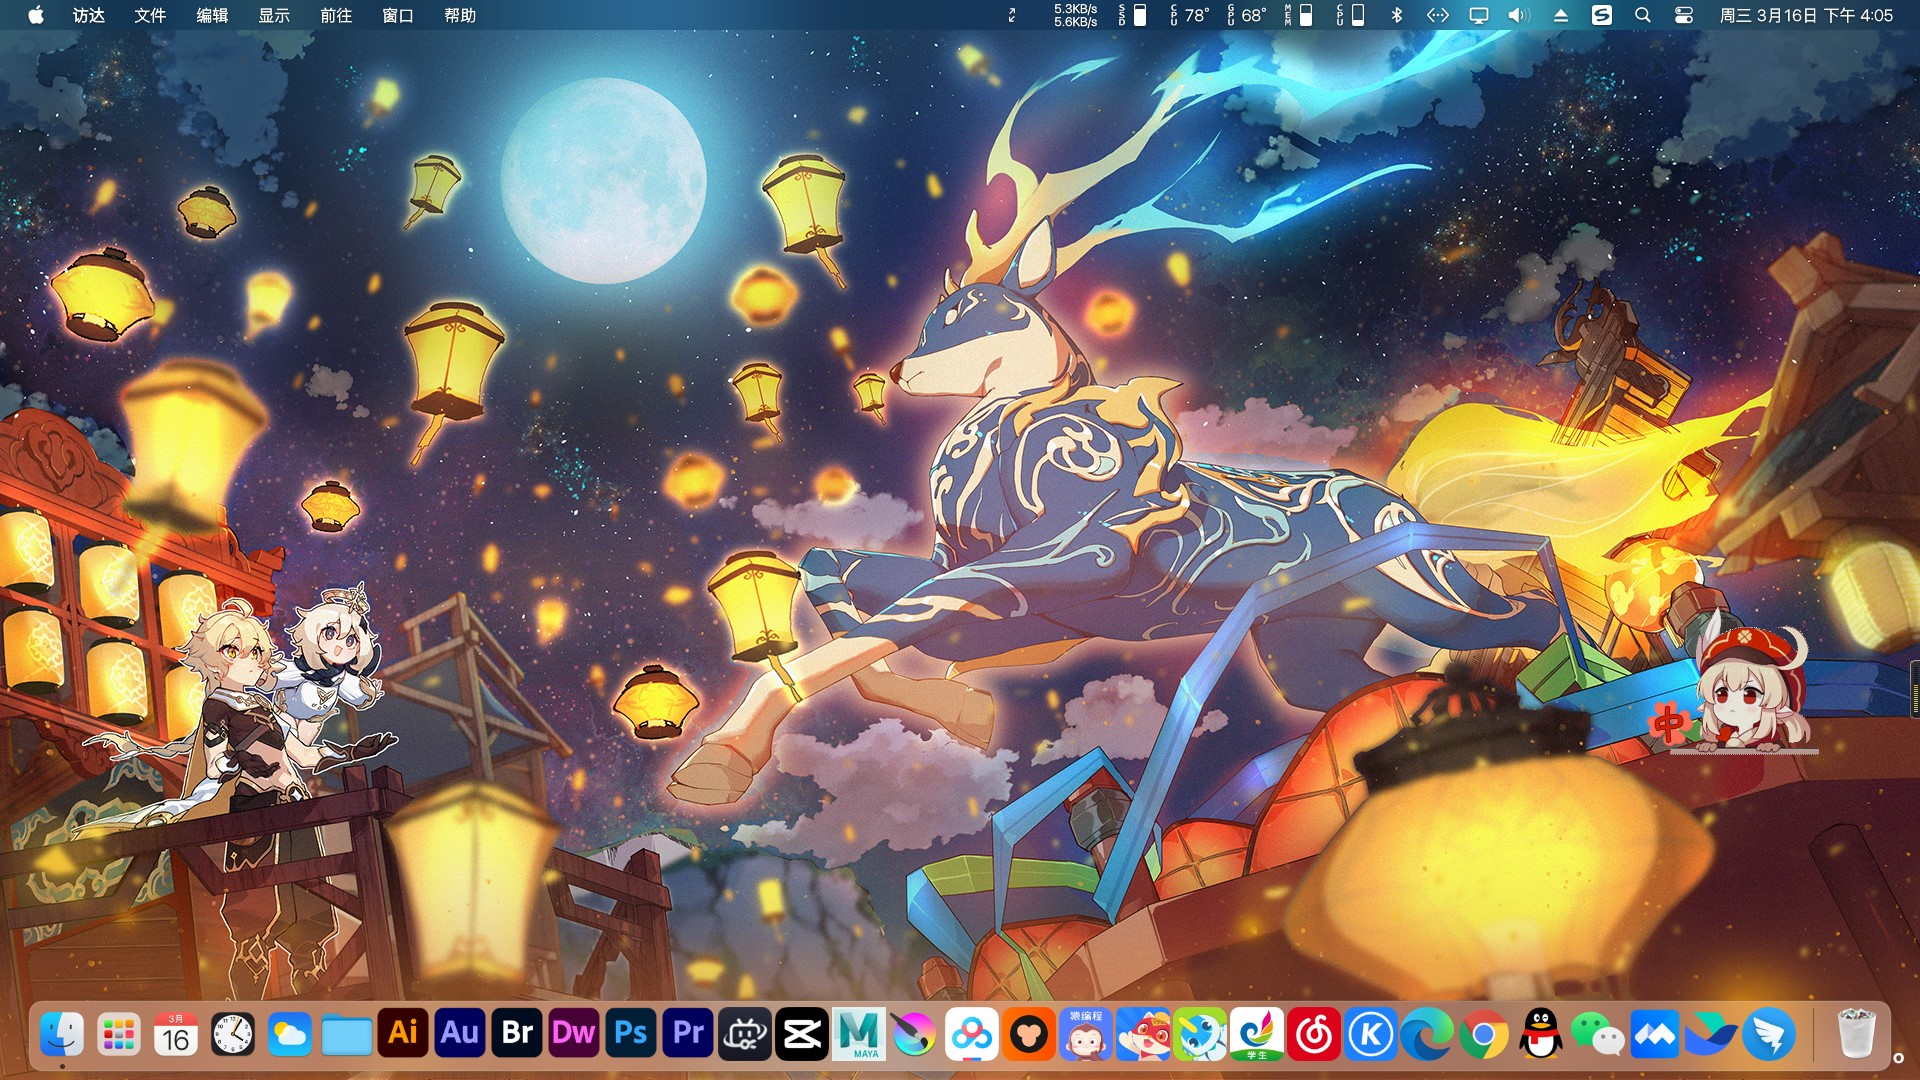This screenshot has height=1080, width=1920.
Task: Open NetEase Cloud Music from the dock
Action: coord(1314,1034)
